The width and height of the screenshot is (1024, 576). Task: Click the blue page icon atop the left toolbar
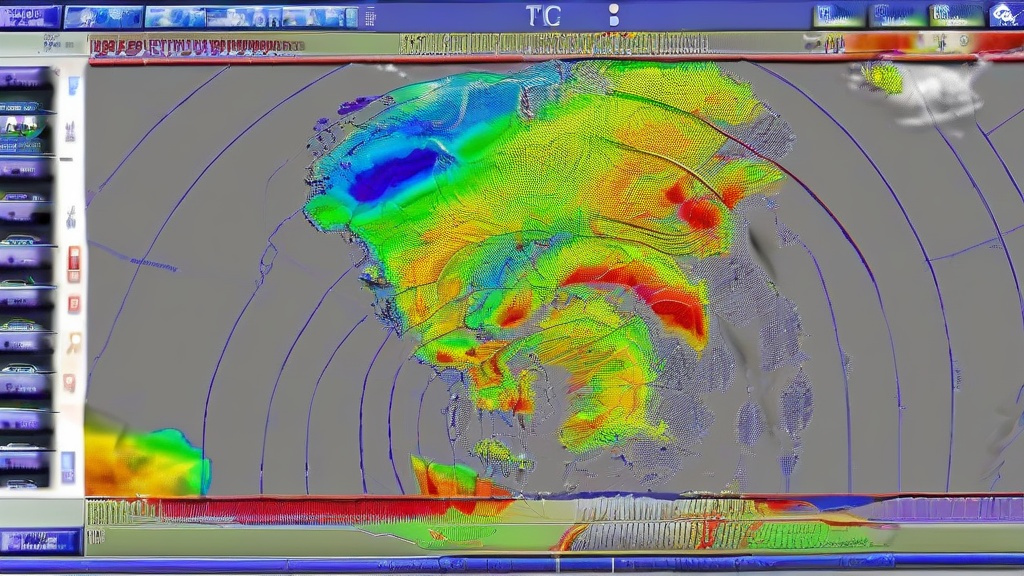tap(73, 86)
